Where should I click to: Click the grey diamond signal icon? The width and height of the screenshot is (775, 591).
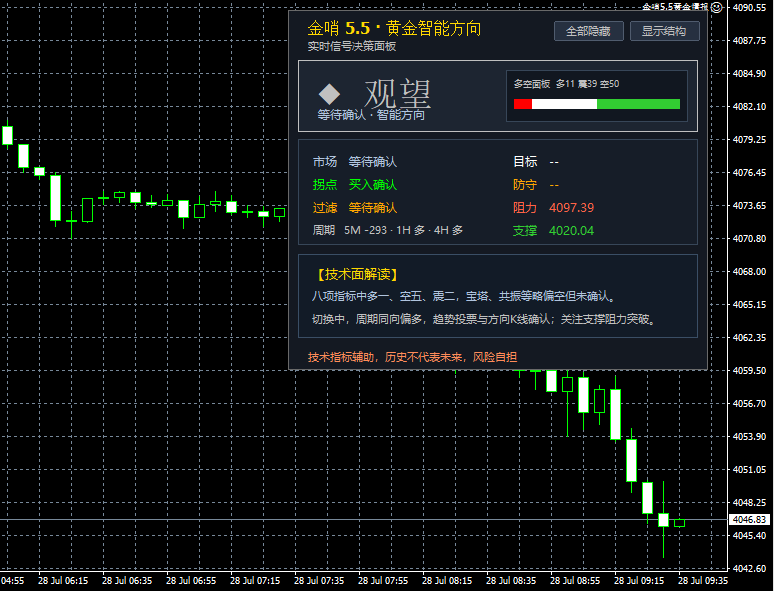[x=329, y=94]
